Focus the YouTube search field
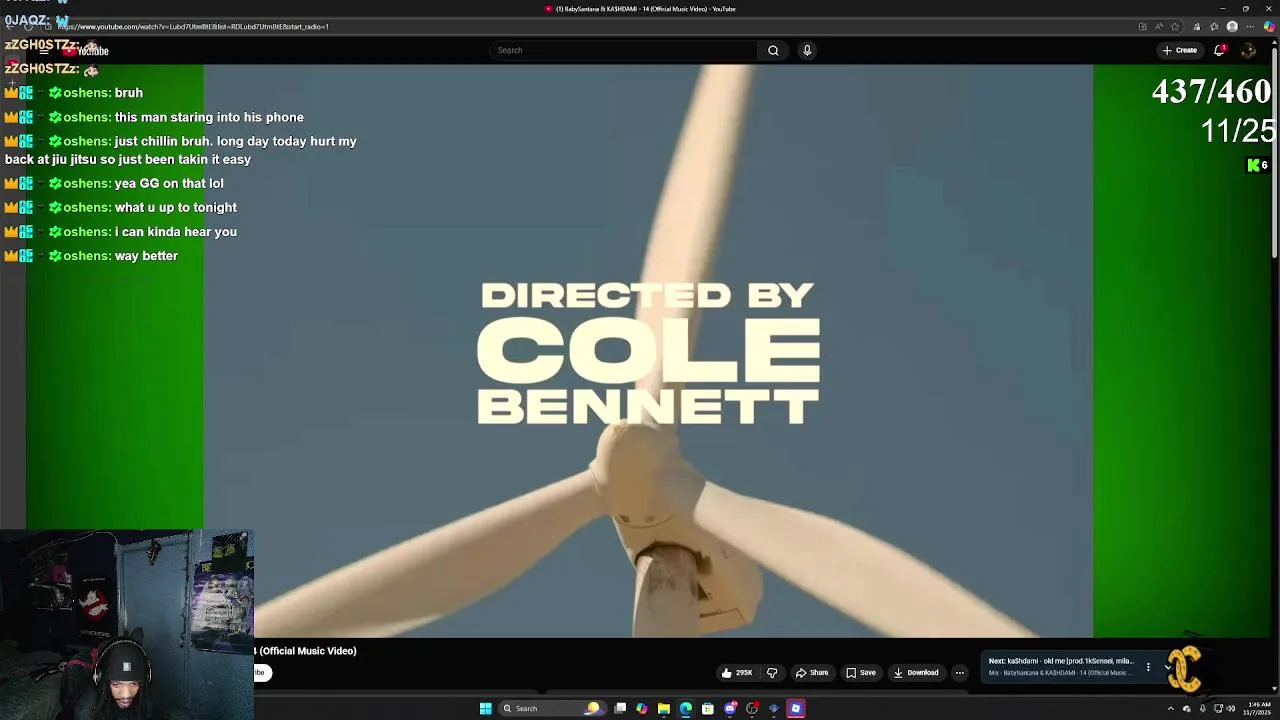This screenshot has height=720, width=1280. pyautogui.click(x=624, y=50)
